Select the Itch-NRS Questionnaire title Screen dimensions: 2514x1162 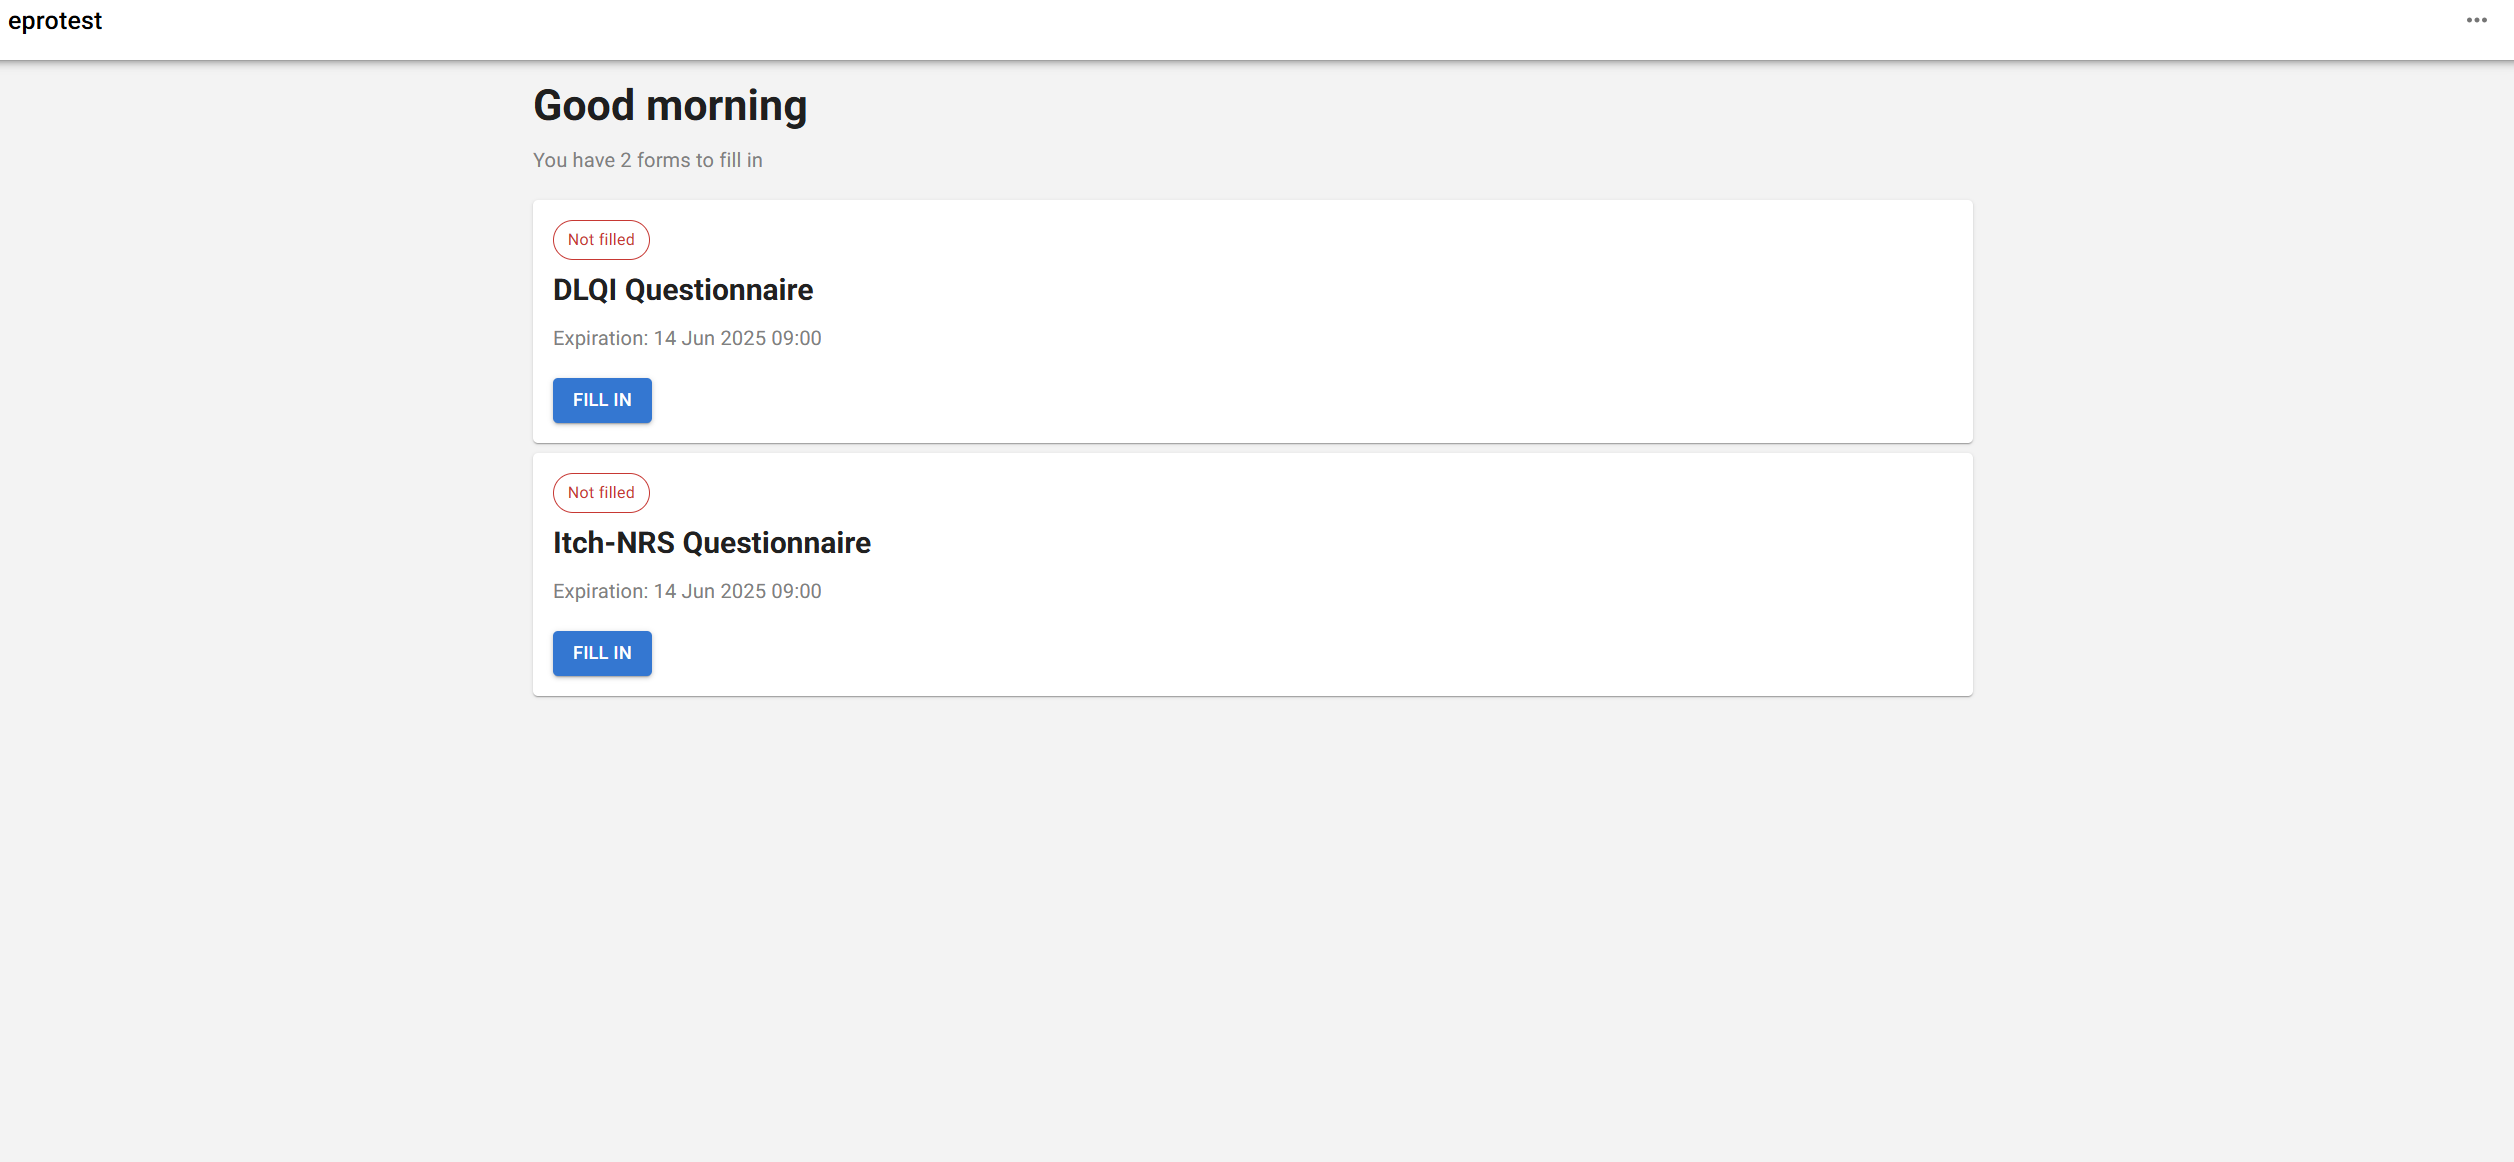point(711,543)
